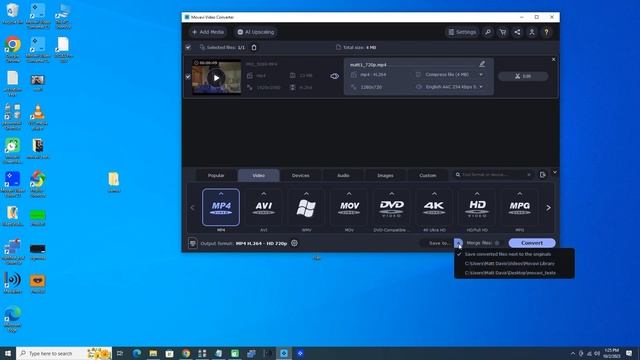
Task: Expand the MP4 preset options arrow
Action: click(221, 193)
